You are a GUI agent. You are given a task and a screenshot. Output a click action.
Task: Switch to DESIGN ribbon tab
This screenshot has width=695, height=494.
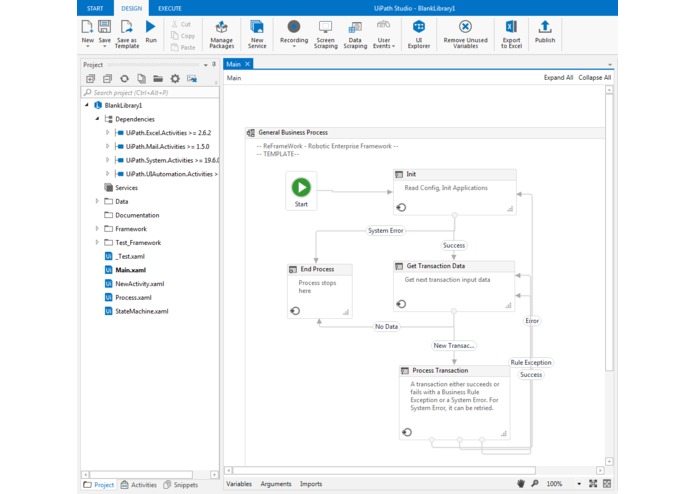(132, 8)
